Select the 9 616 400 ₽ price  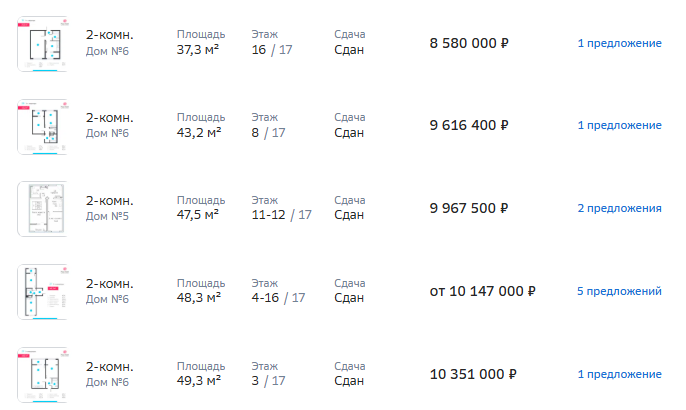(x=469, y=126)
